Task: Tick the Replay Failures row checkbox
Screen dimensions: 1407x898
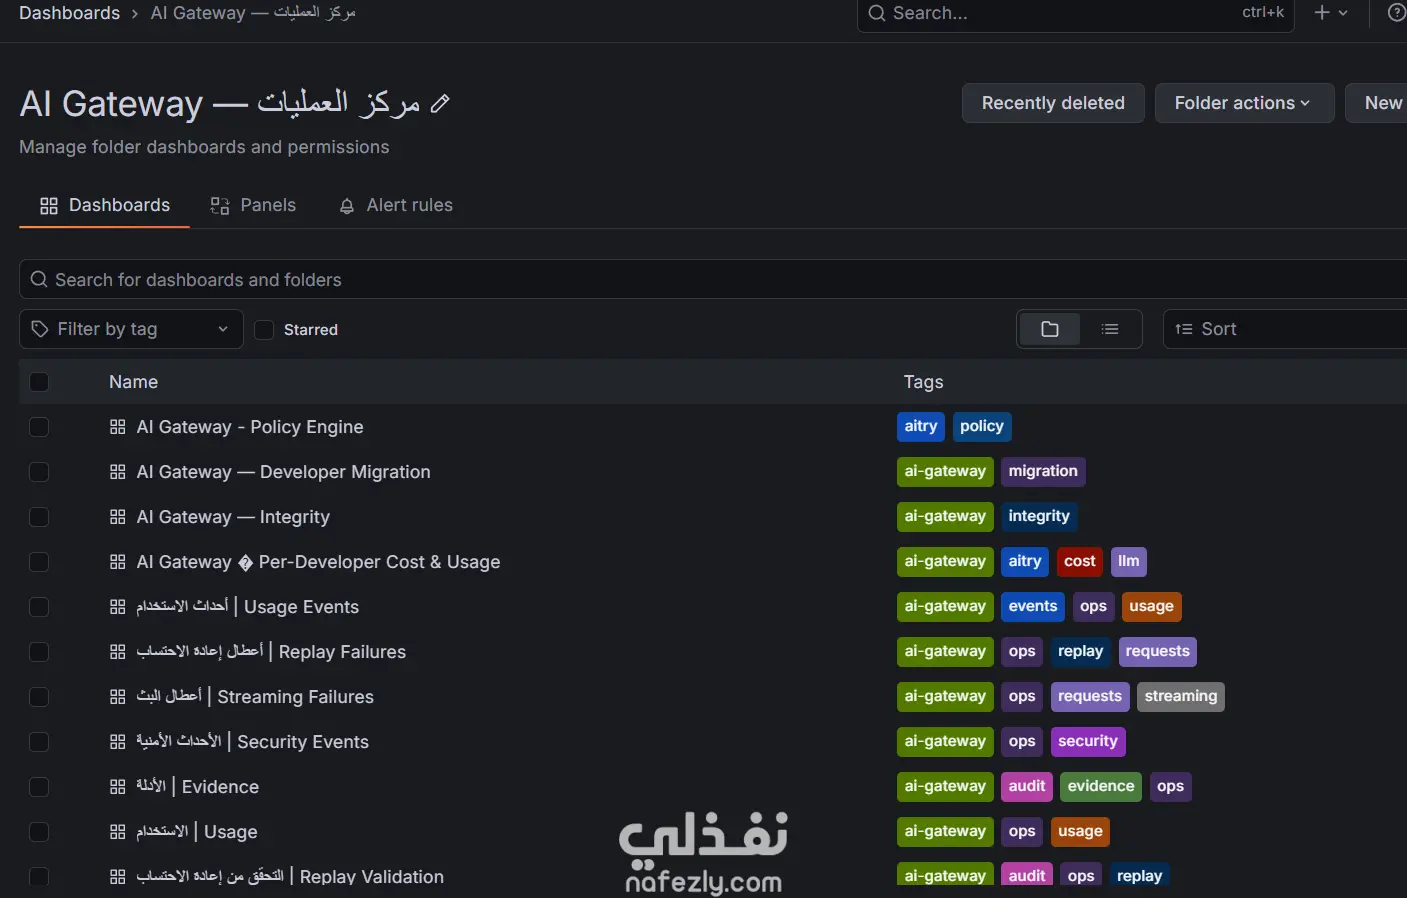Action: tap(39, 652)
